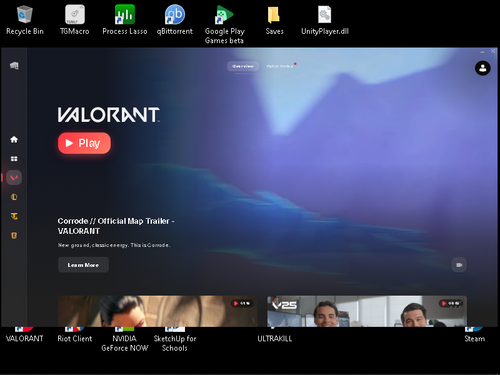
Task: Minimize the Riot Client window
Action: 482,52
